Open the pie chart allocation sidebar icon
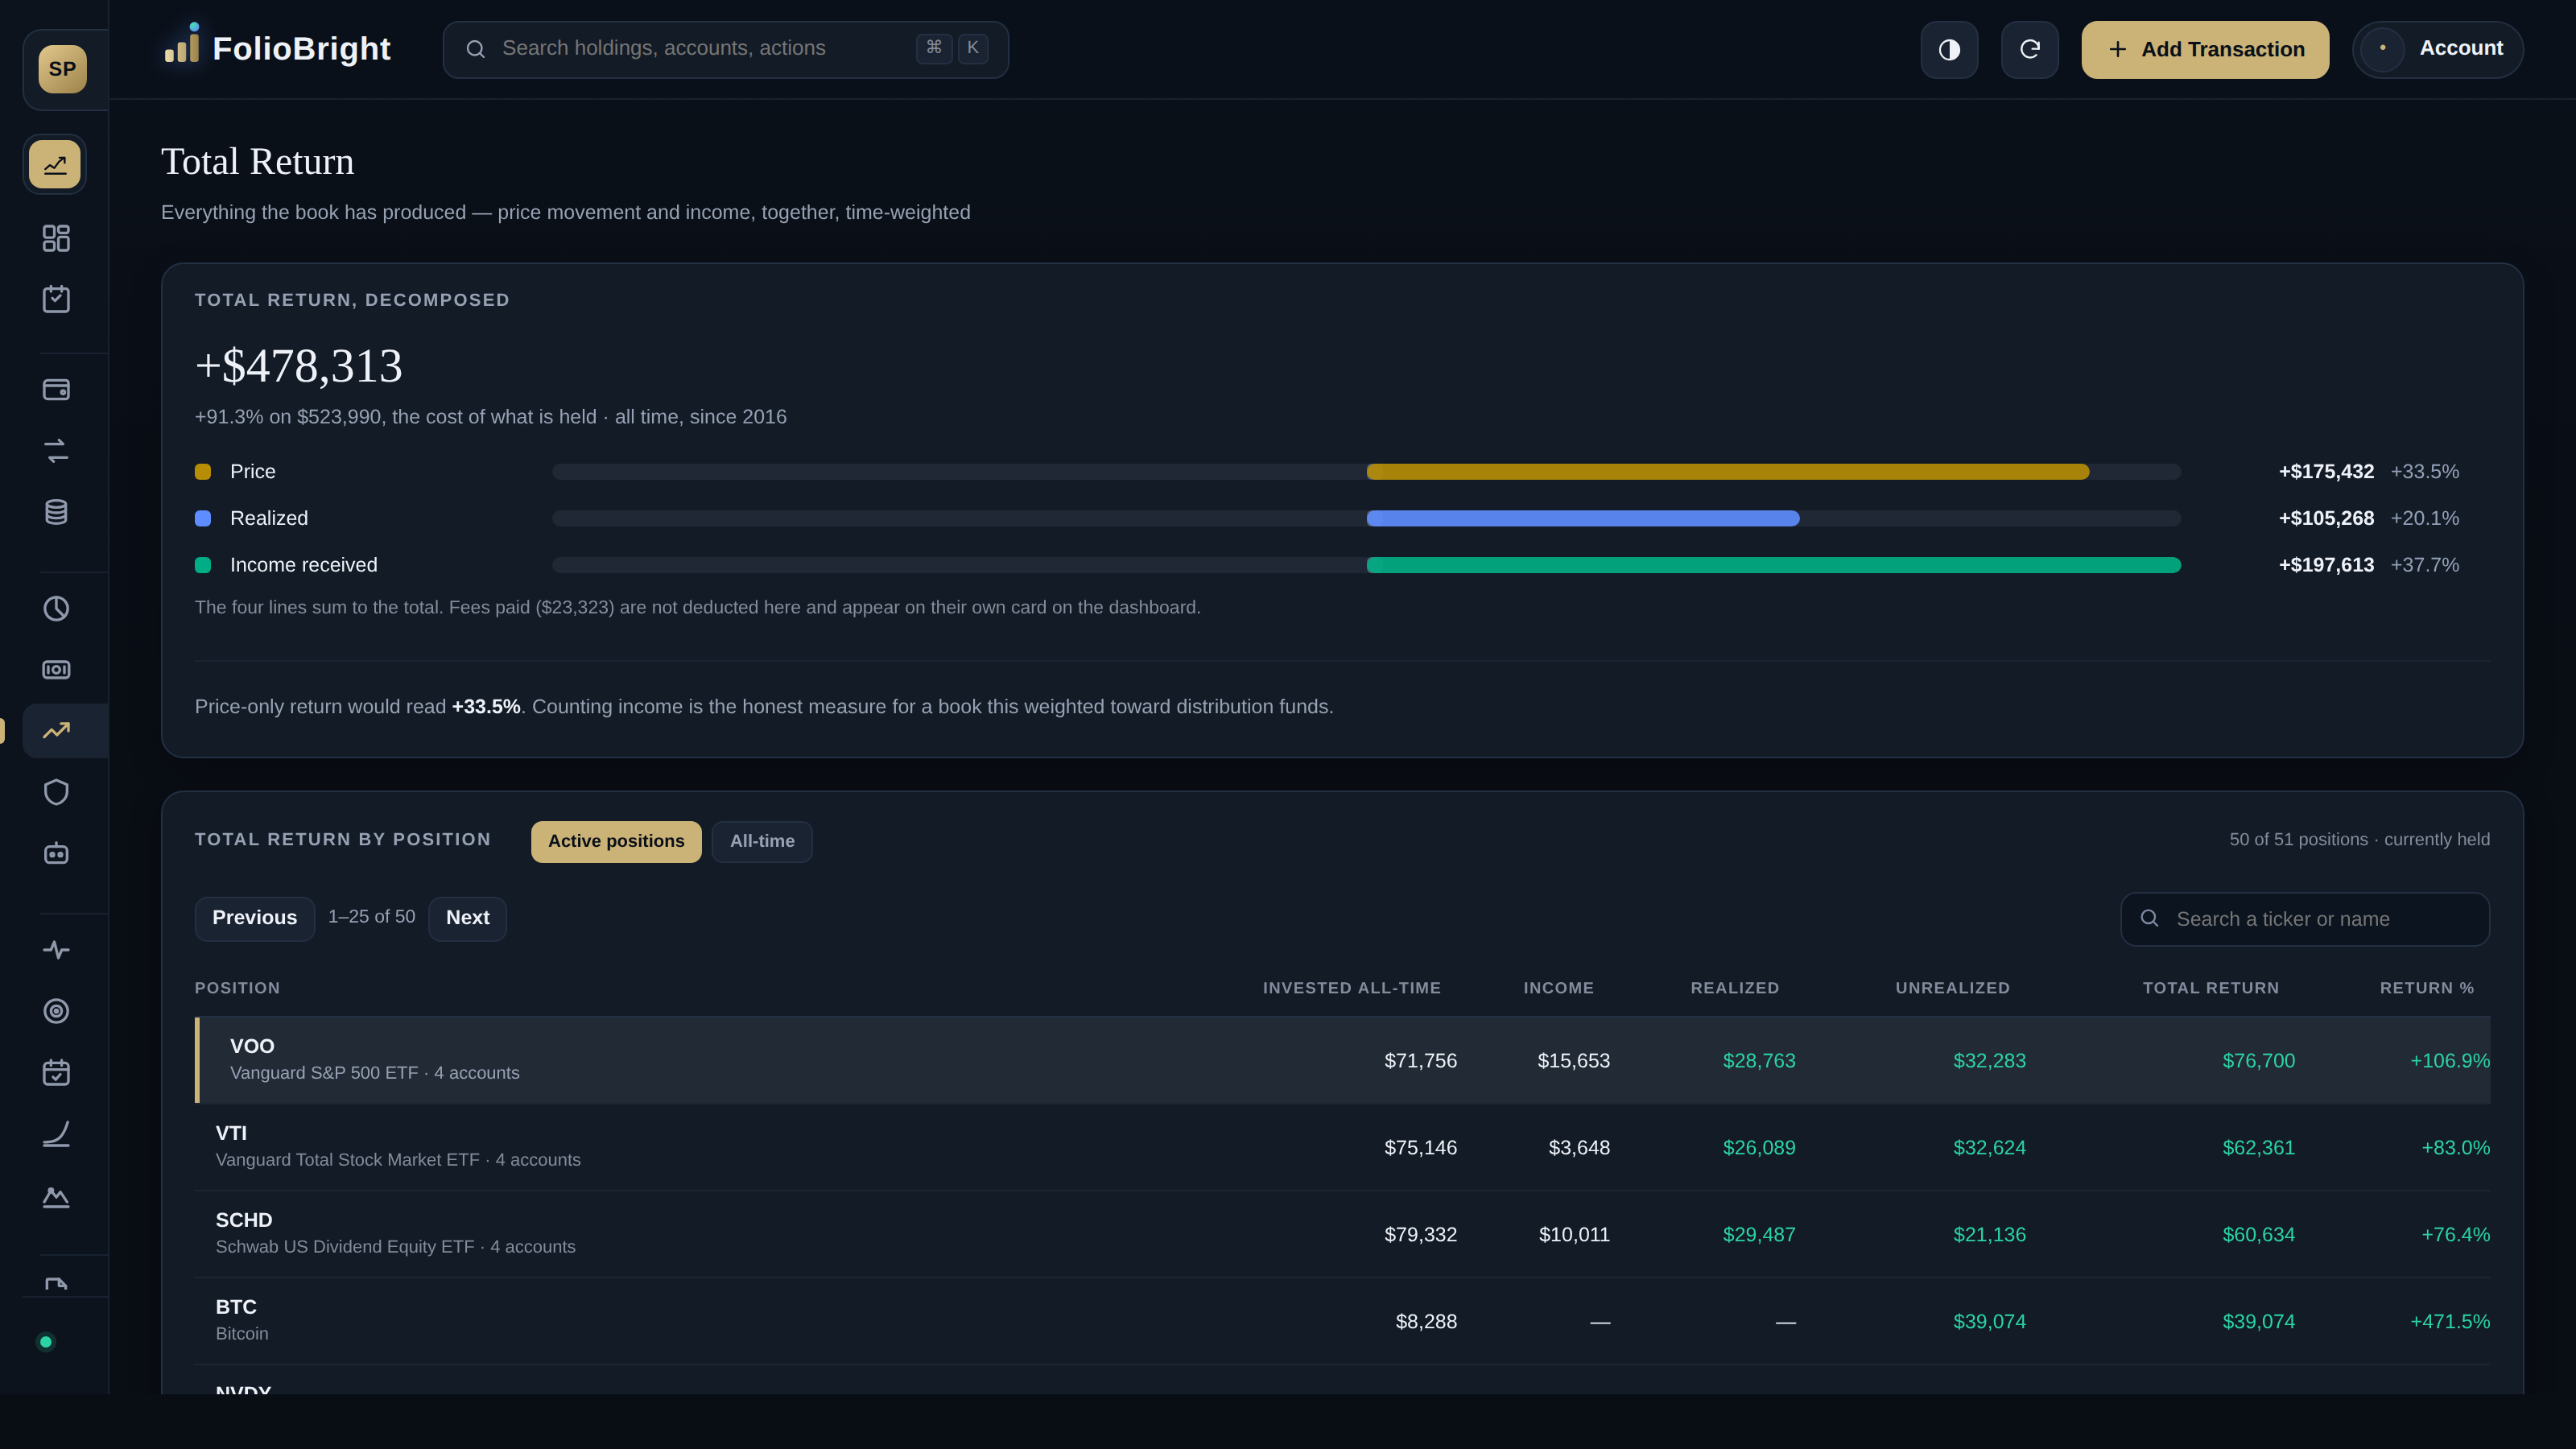Screen dimensions: 2576x1449 coord(56,608)
